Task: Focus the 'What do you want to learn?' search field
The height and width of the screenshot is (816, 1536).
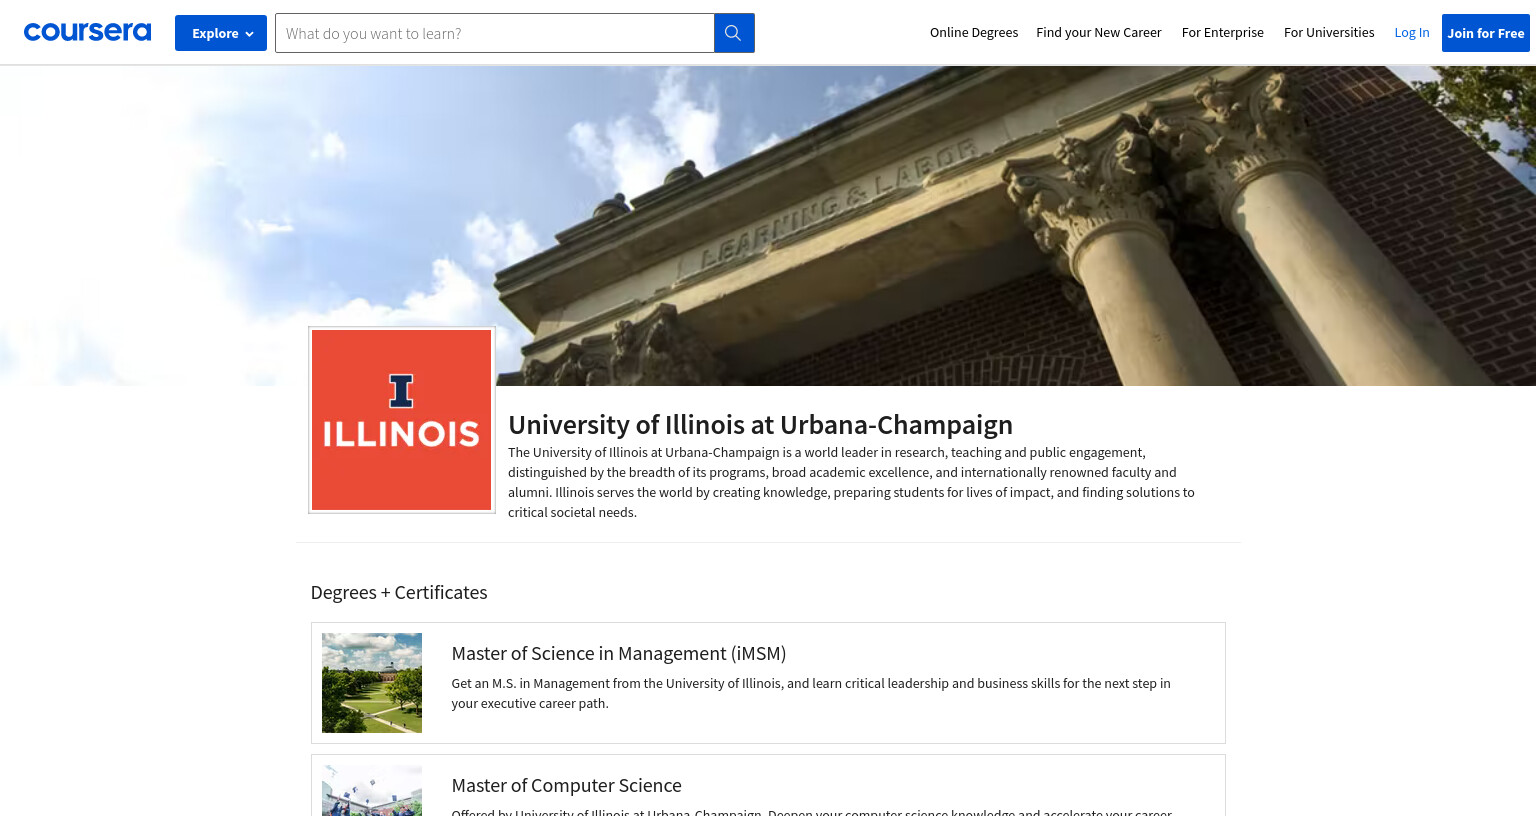Action: pos(495,33)
